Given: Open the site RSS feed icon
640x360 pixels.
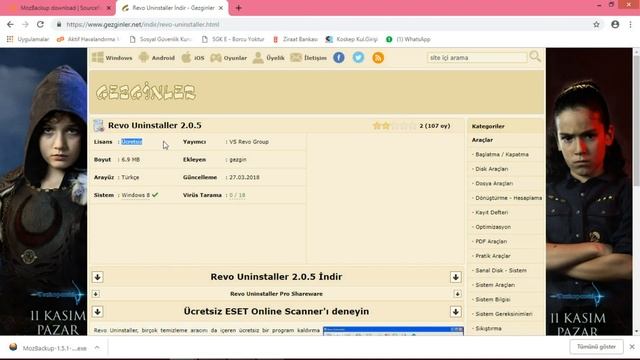Looking at the screenshot, I should click(378, 58).
